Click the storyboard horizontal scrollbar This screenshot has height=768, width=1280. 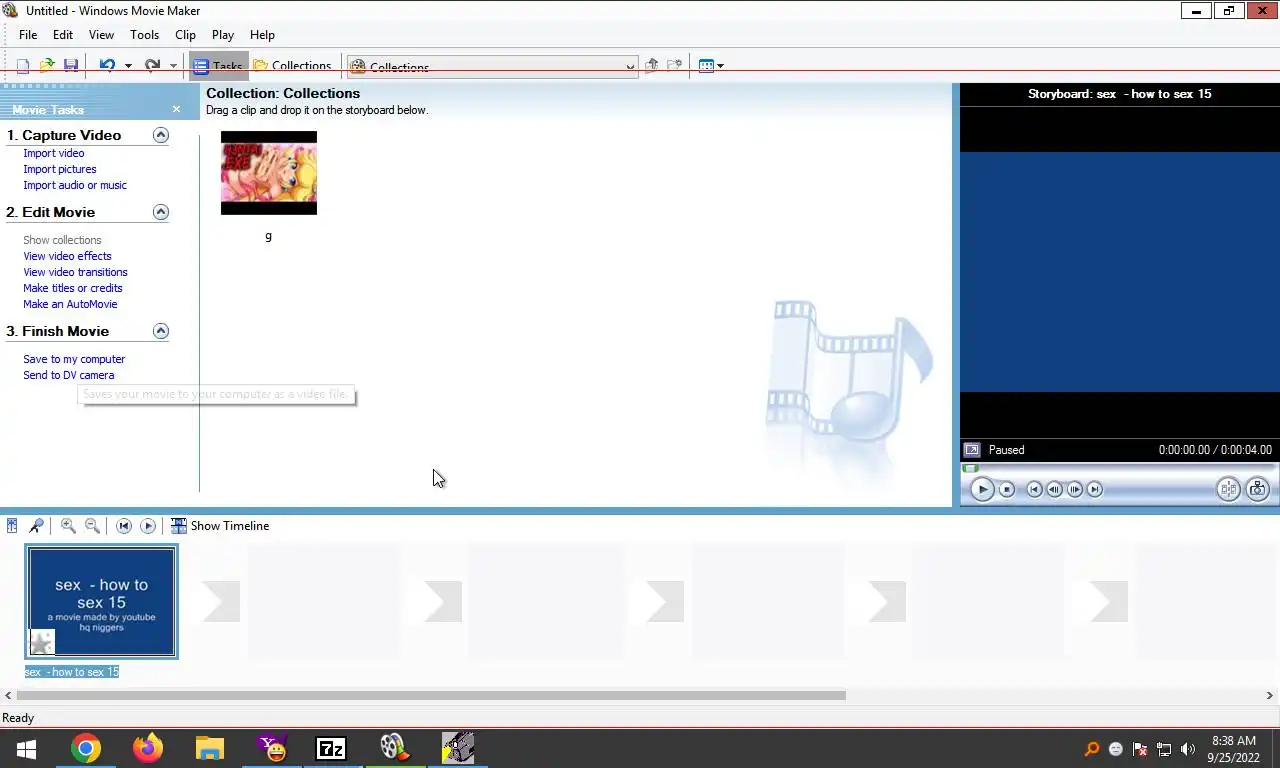pos(431,695)
